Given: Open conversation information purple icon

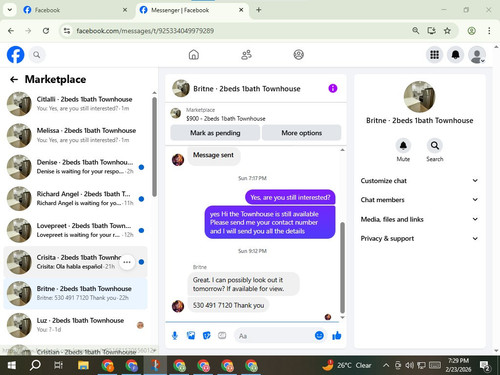Looking at the screenshot, I should (333, 88).
